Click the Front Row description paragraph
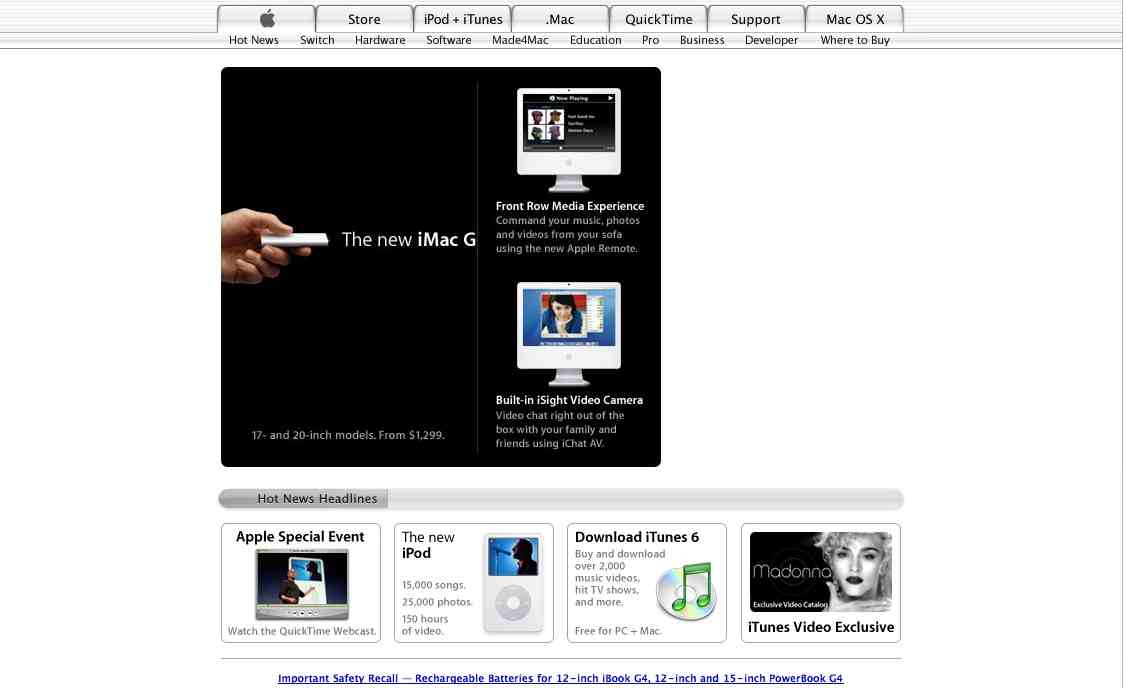 (x=567, y=234)
